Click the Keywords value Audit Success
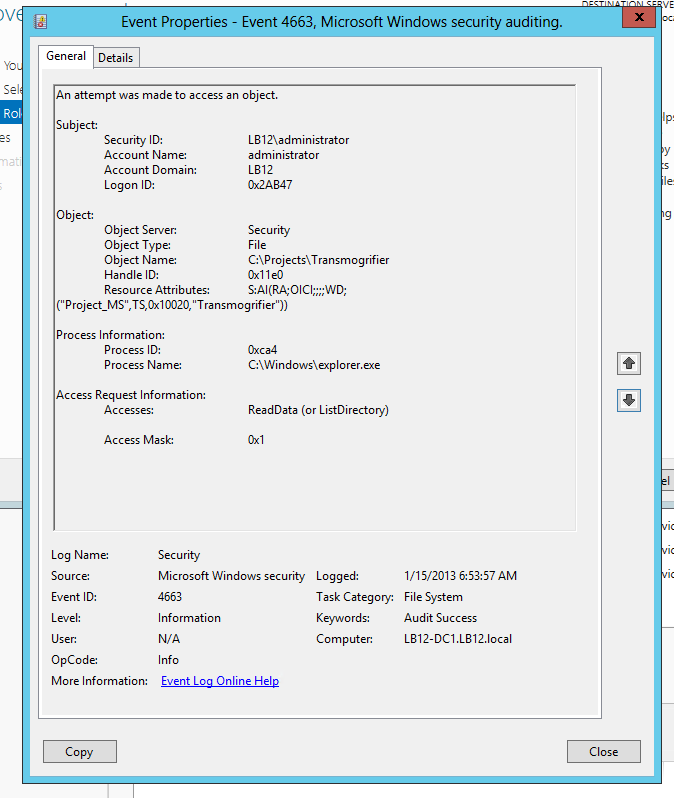 [440, 618]
